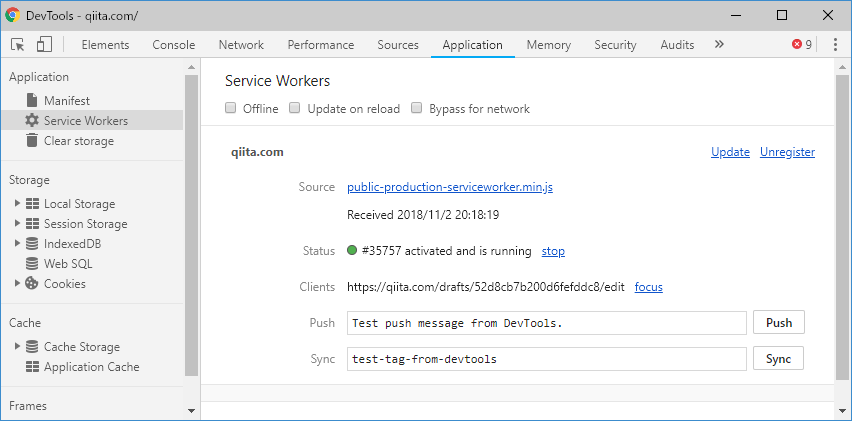The image size is (852, 421).
Task: Click the Service Workers gear icon
Action: coord(32,121)
